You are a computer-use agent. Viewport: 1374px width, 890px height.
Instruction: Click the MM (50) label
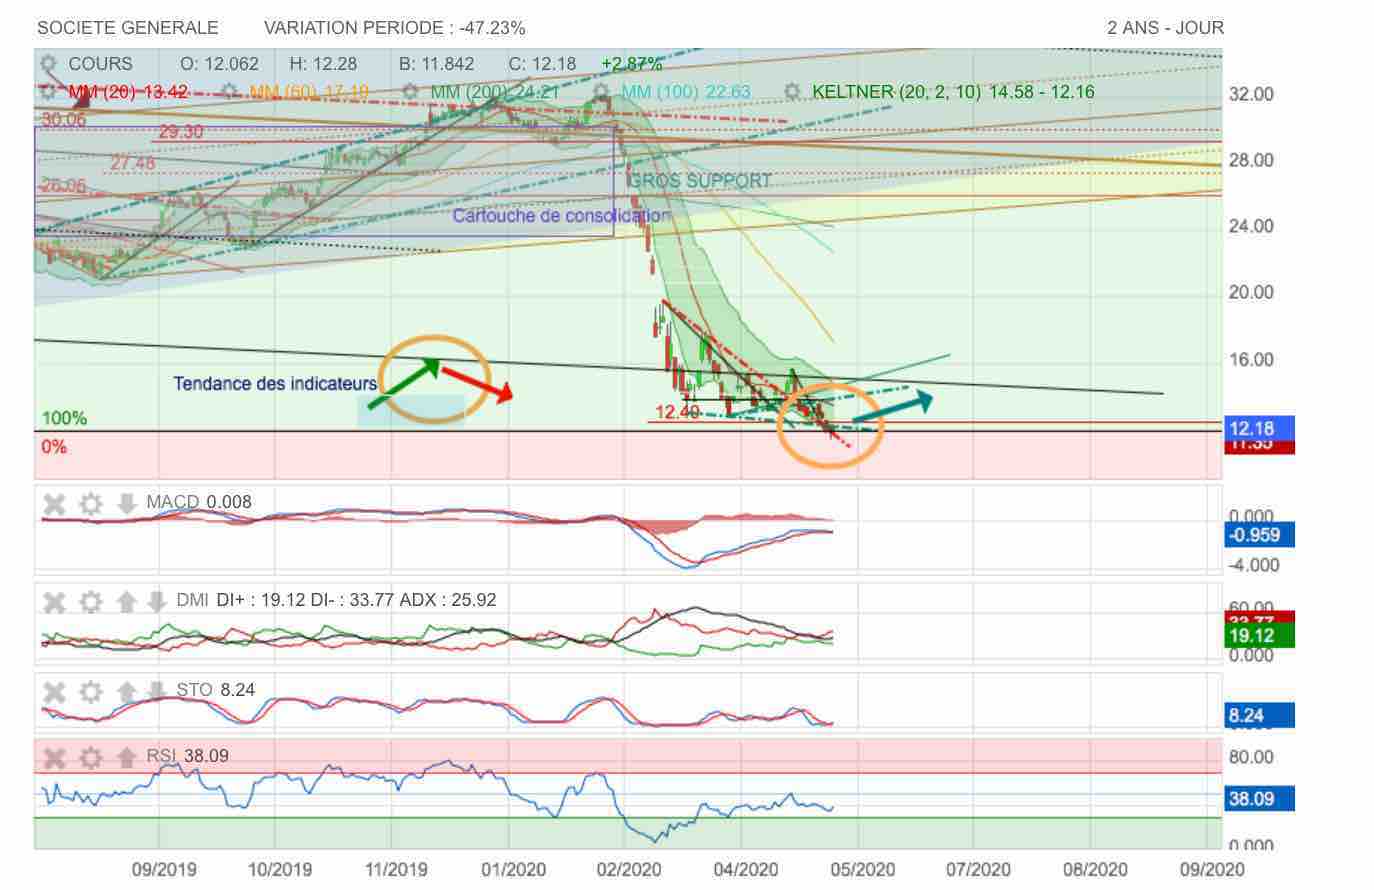tap(308, 92)
